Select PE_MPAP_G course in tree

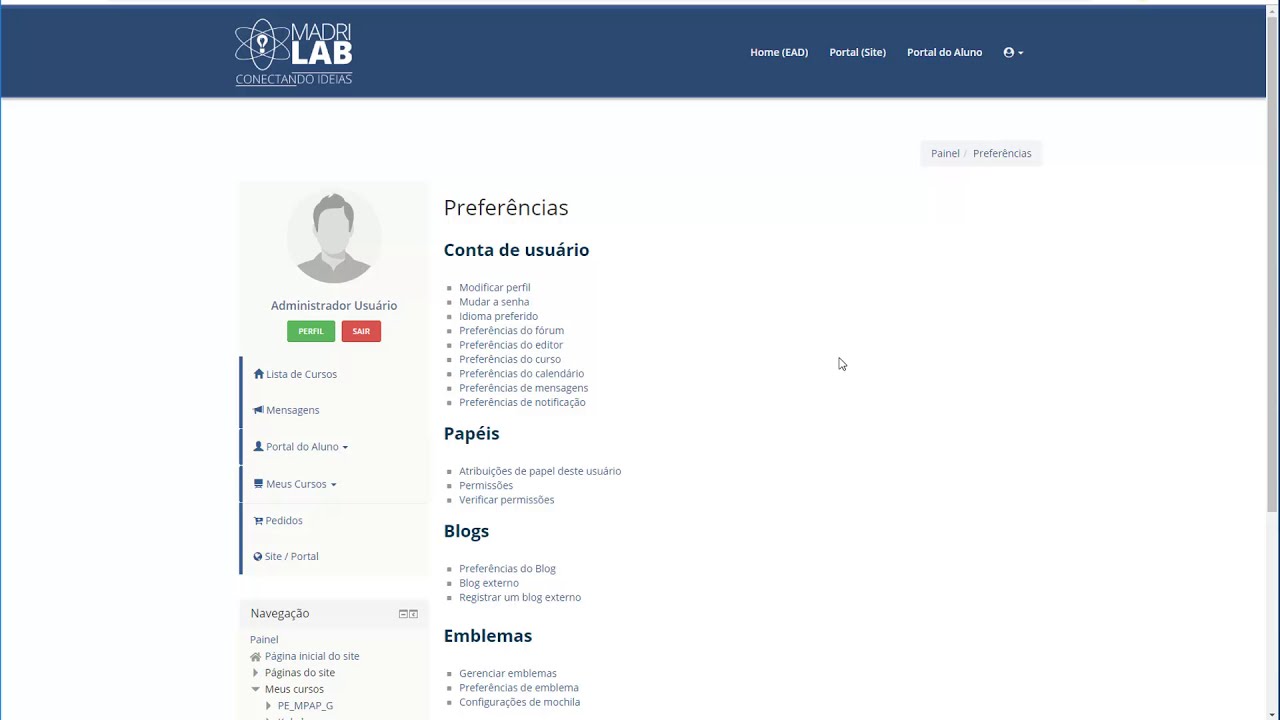pyautogui.click(x=305, y=706)
